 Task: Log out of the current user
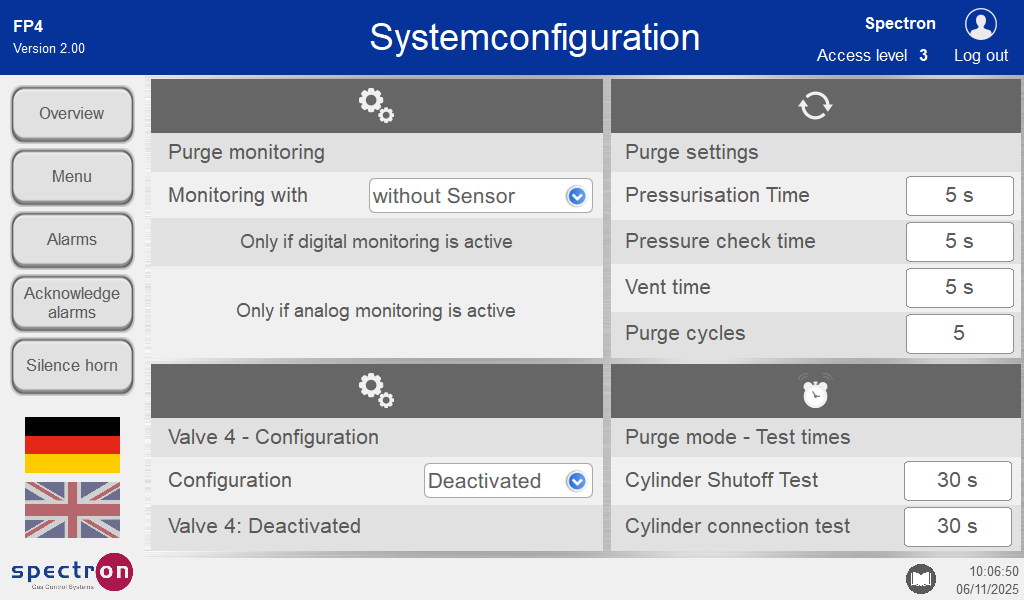[x=980, y=56]
